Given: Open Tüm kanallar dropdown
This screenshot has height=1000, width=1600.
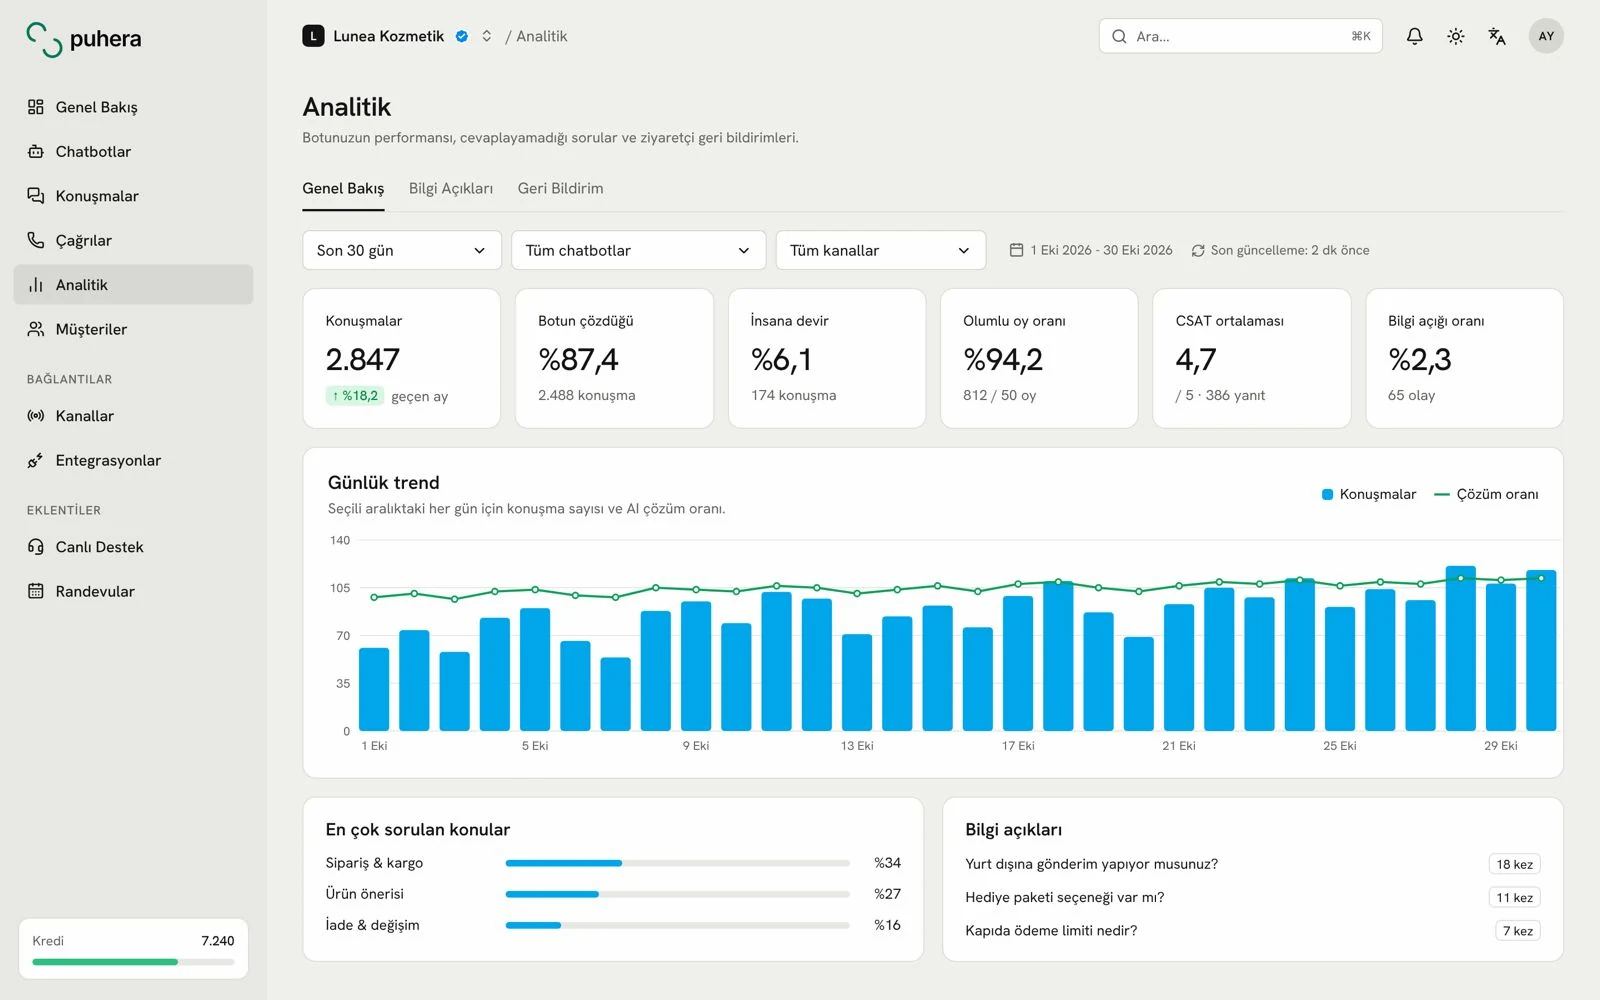Looking at the screenshot, I should tap(880, 250).
